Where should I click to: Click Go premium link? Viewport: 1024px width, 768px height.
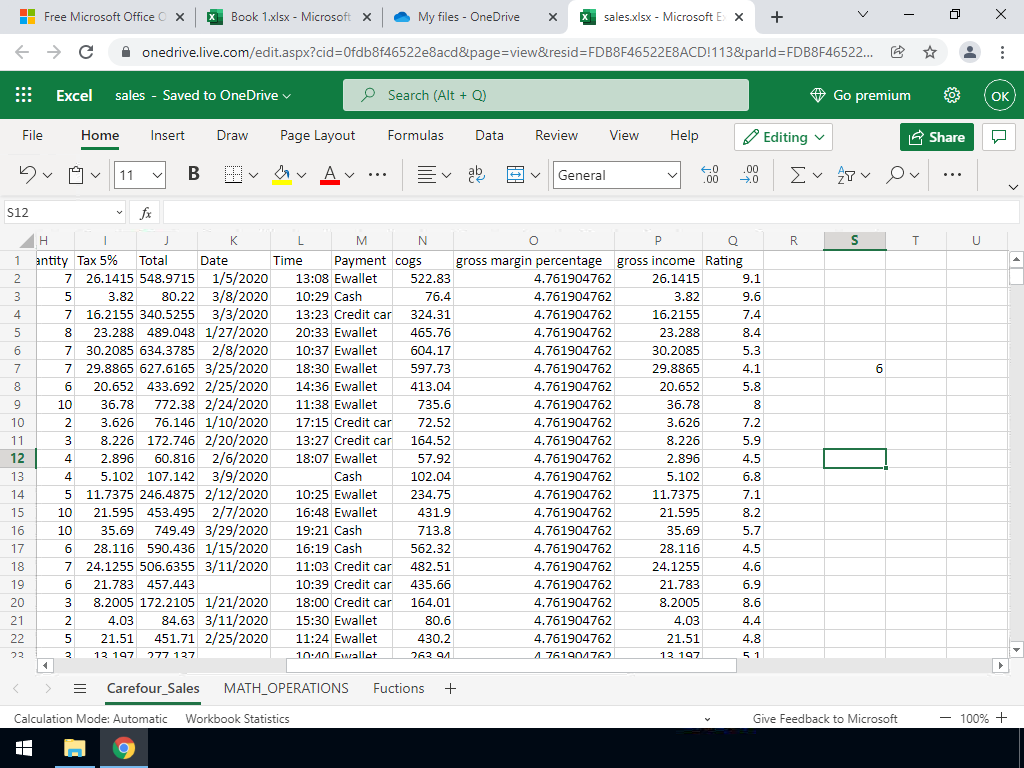(860, 95)
